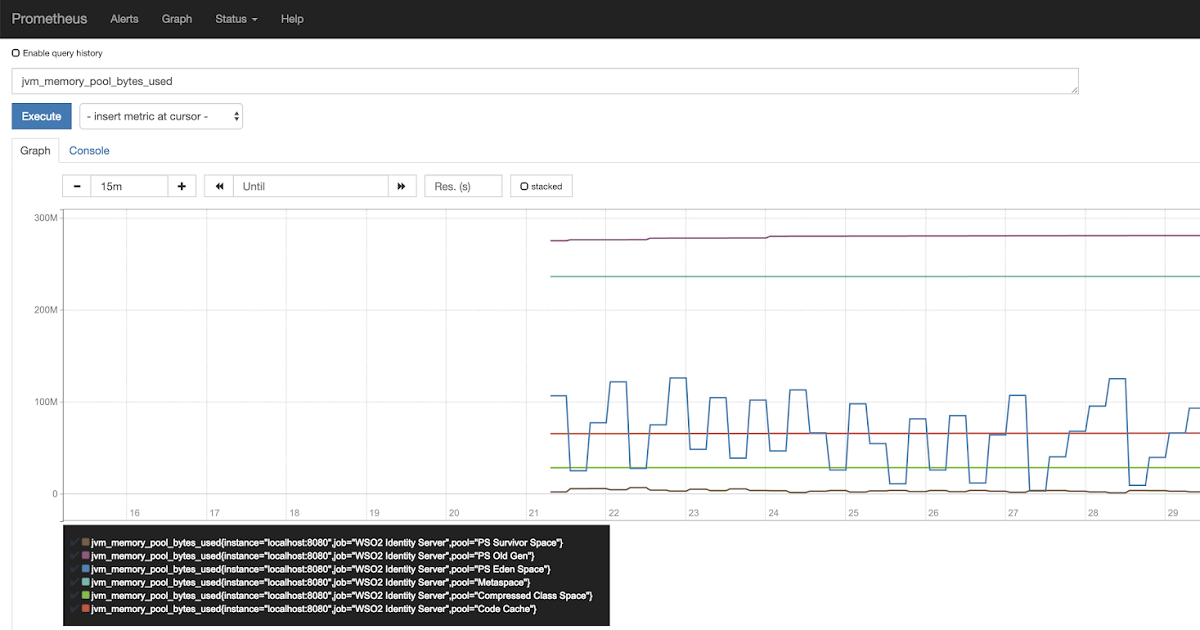The height and width of the screenshot is (630, 1200).
Task: Open the Alerts page
Action: coord(124,19)
